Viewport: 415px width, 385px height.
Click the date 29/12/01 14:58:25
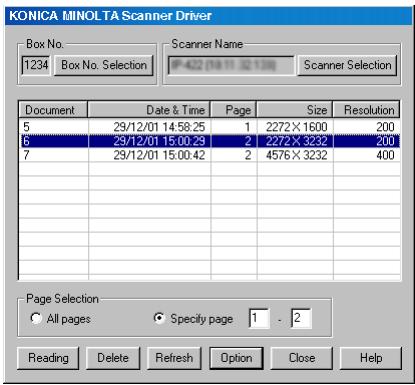click(159, 127)
